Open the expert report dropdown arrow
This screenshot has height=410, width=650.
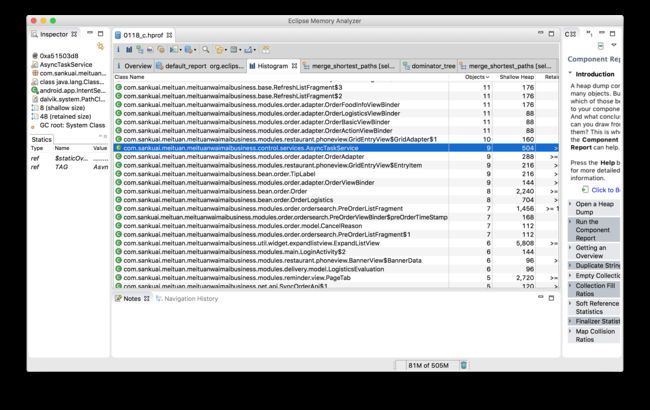click(x=181, y=50)
